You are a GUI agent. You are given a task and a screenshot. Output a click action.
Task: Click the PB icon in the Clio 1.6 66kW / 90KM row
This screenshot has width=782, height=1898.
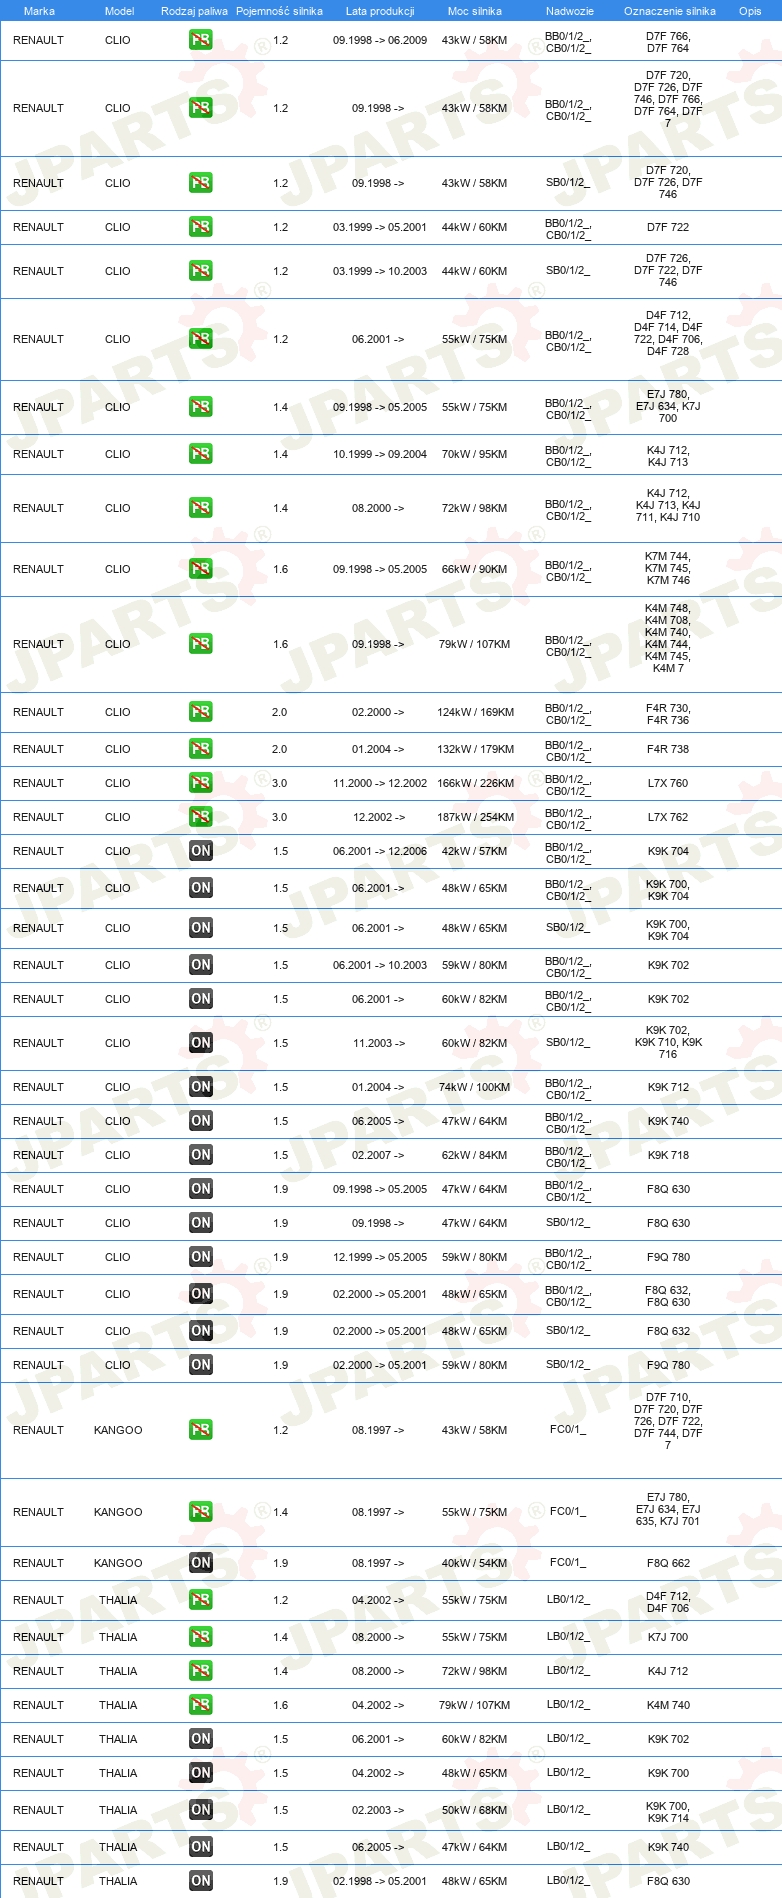200,569
